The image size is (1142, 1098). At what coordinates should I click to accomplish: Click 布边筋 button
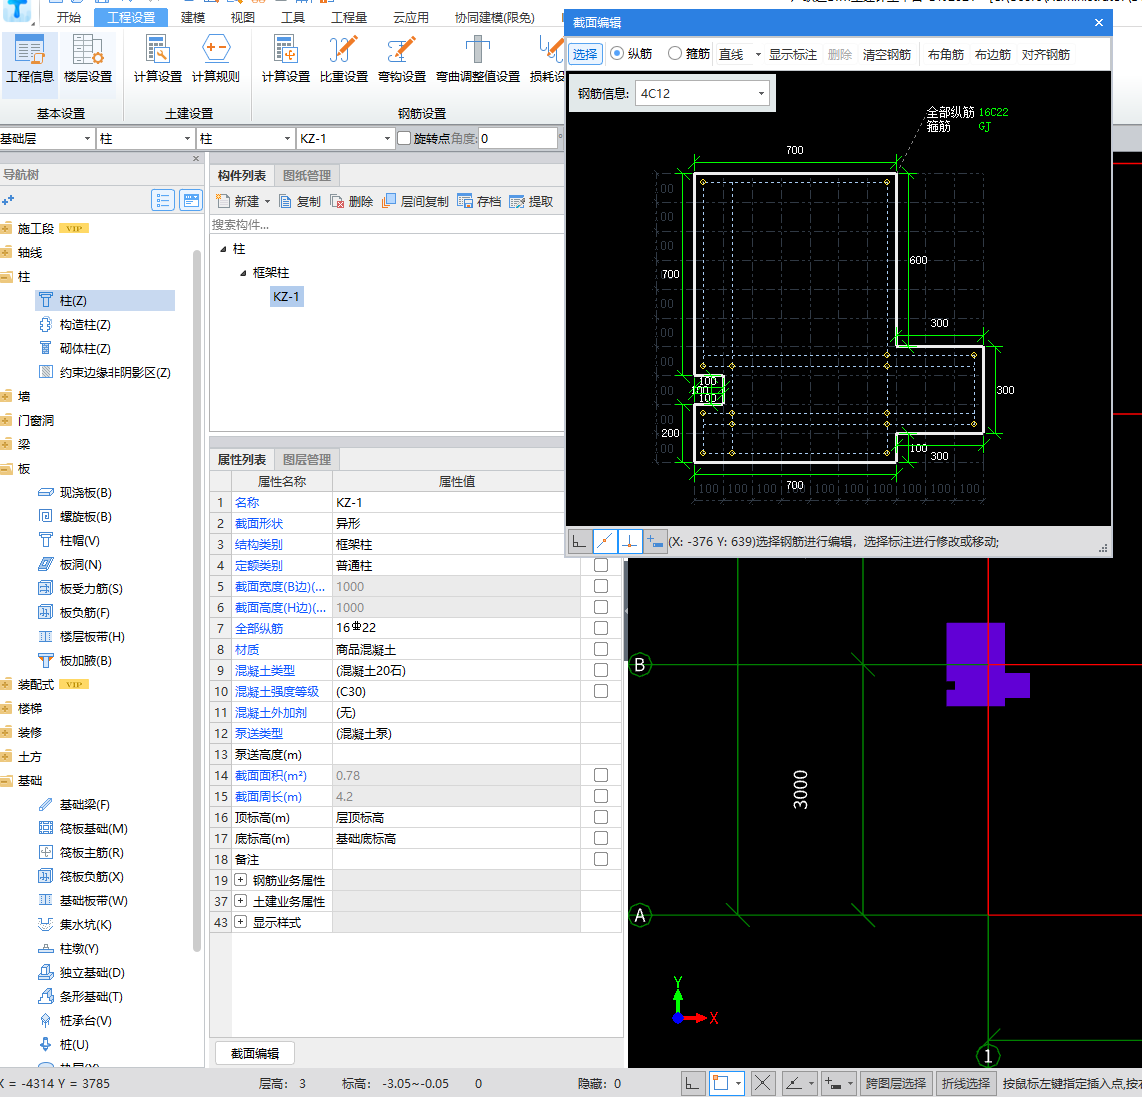993,55
